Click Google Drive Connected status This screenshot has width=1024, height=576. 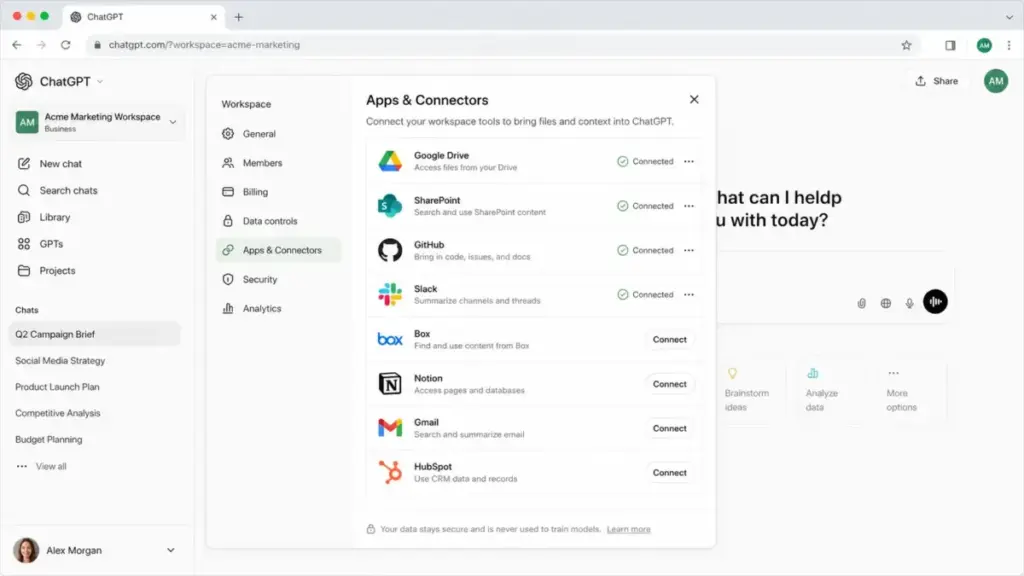coord(645,161)
